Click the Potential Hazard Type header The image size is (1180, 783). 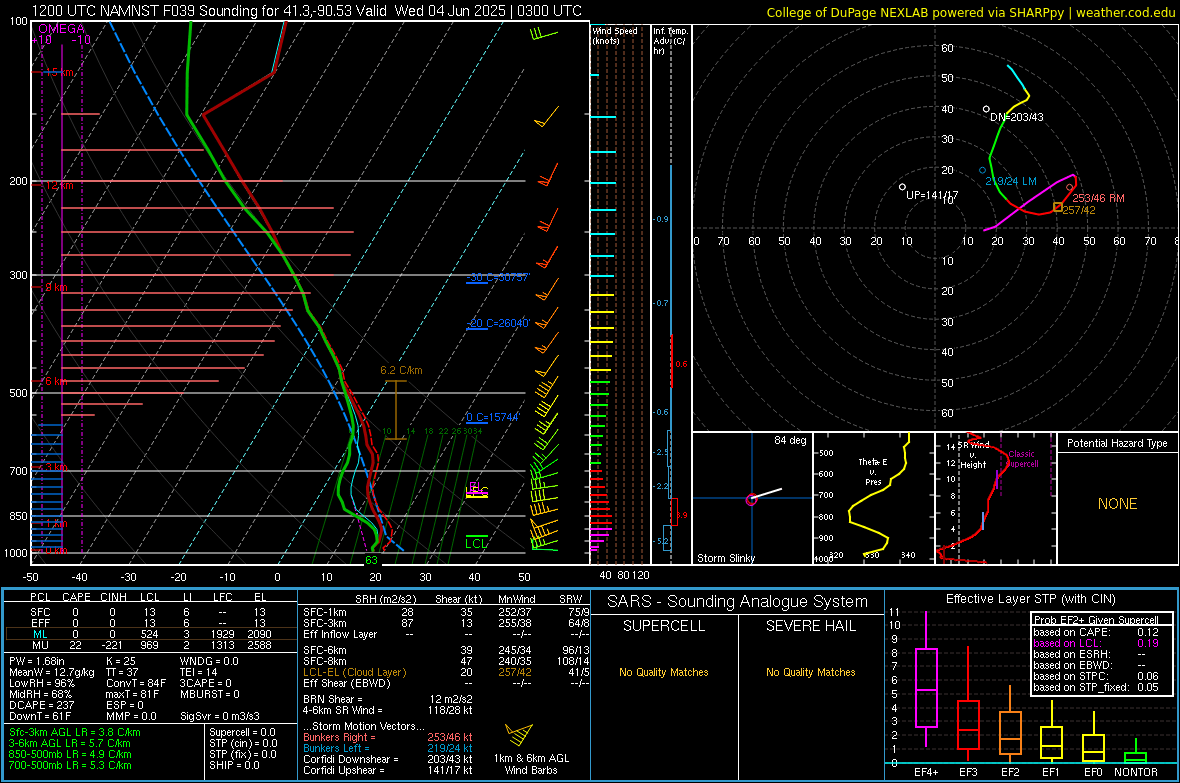click(1117, 443)
